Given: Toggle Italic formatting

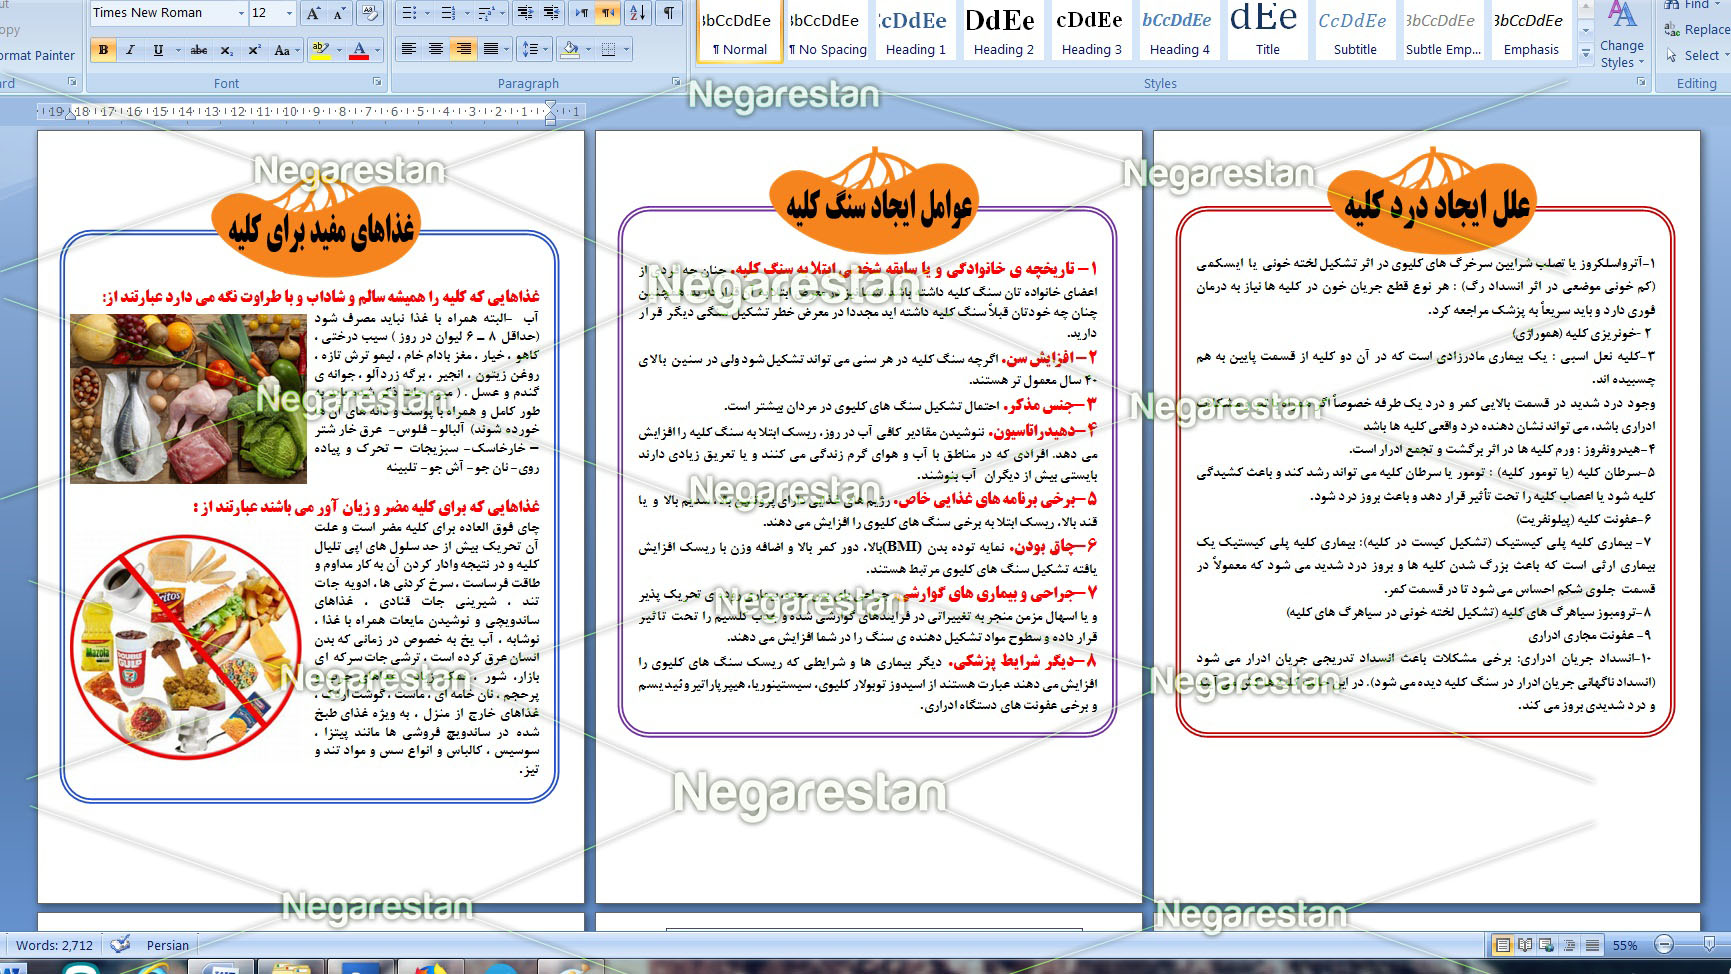Looking at the screenshot, I should click(x=130, y=50).
